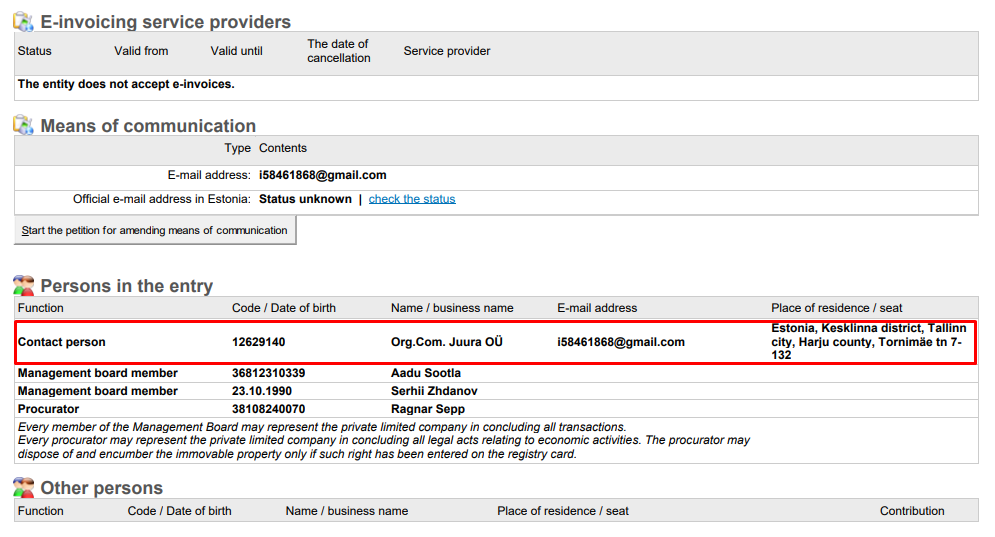Click Name / business name header in Persons table
This screenshot has height=537, width=995.
click(452, 308)
